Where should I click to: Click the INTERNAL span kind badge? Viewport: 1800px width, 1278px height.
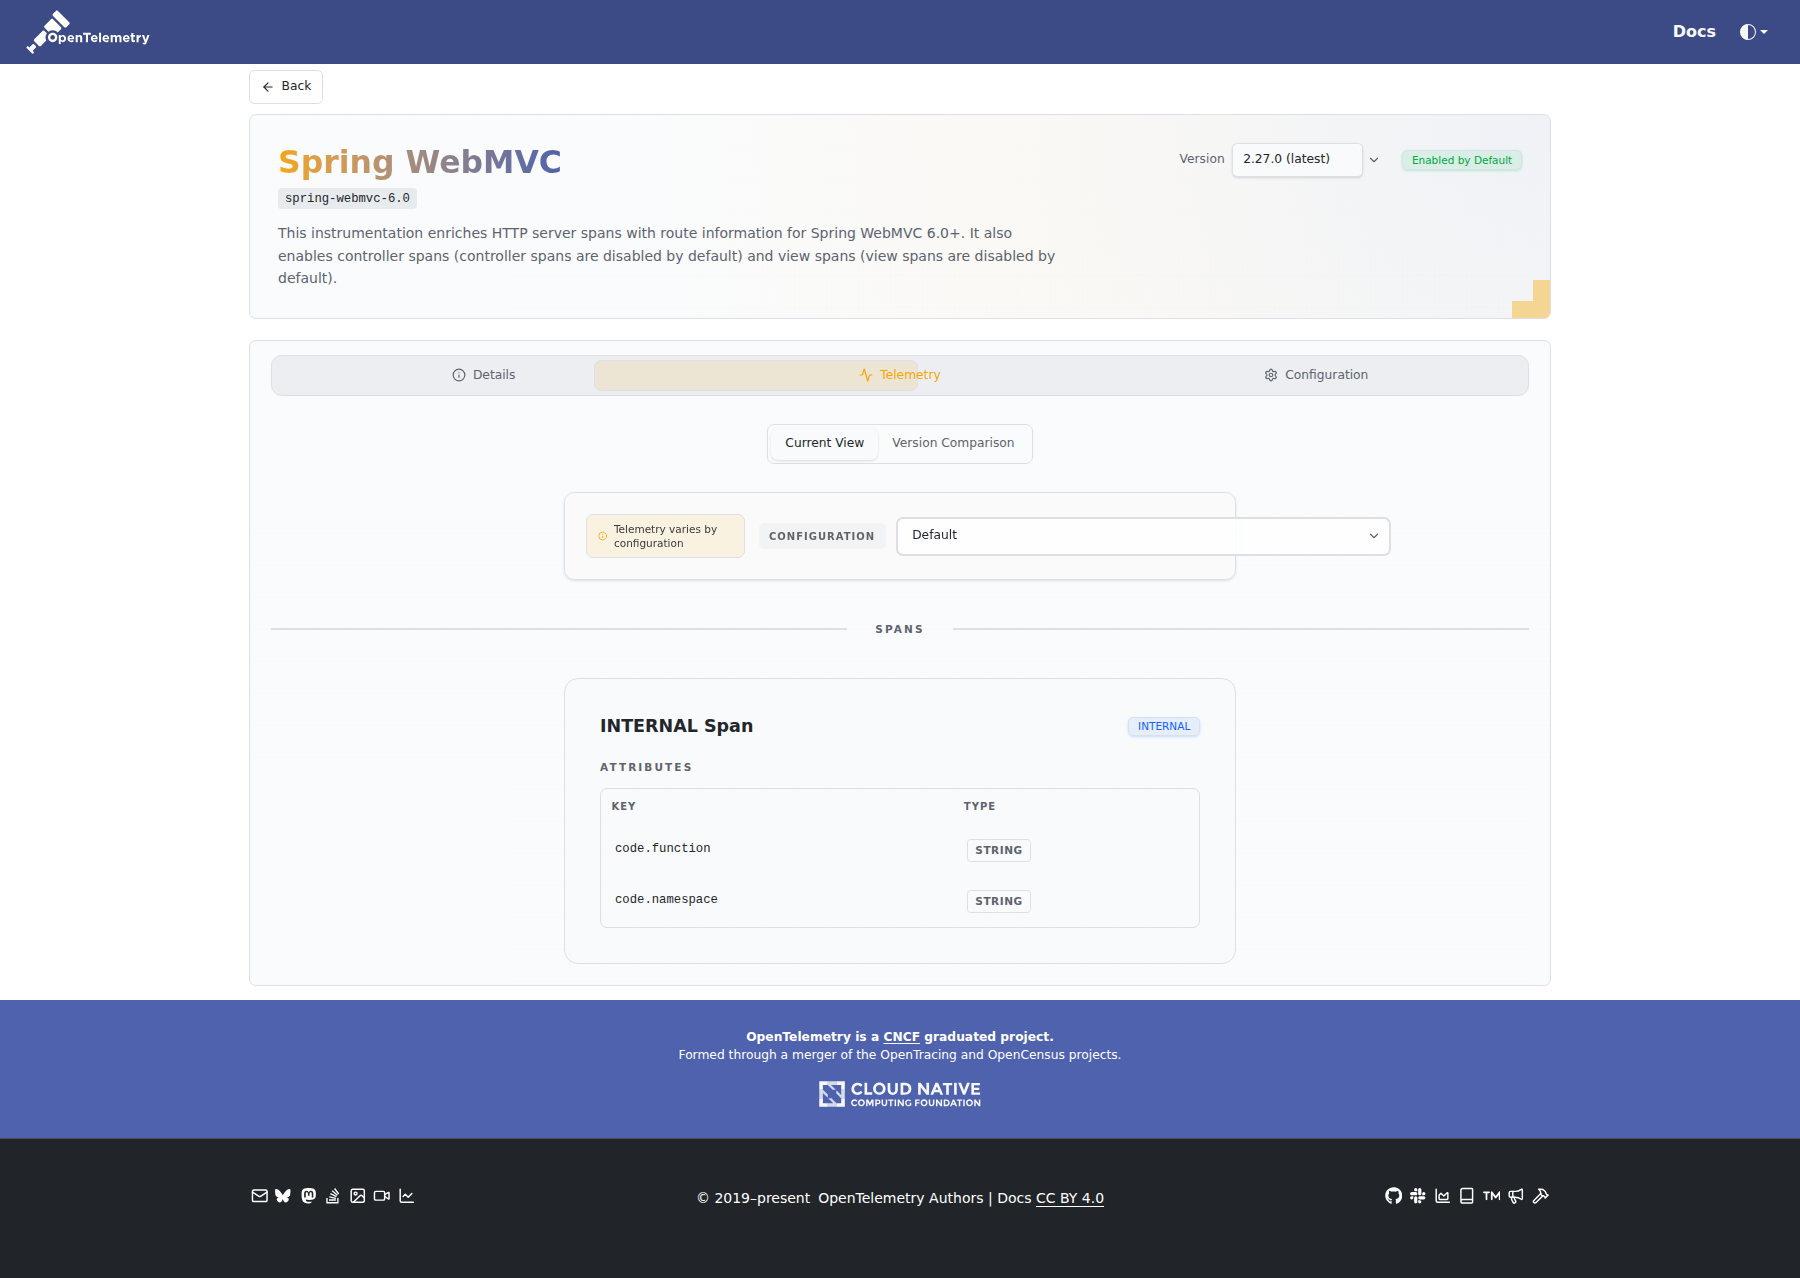1164,727
